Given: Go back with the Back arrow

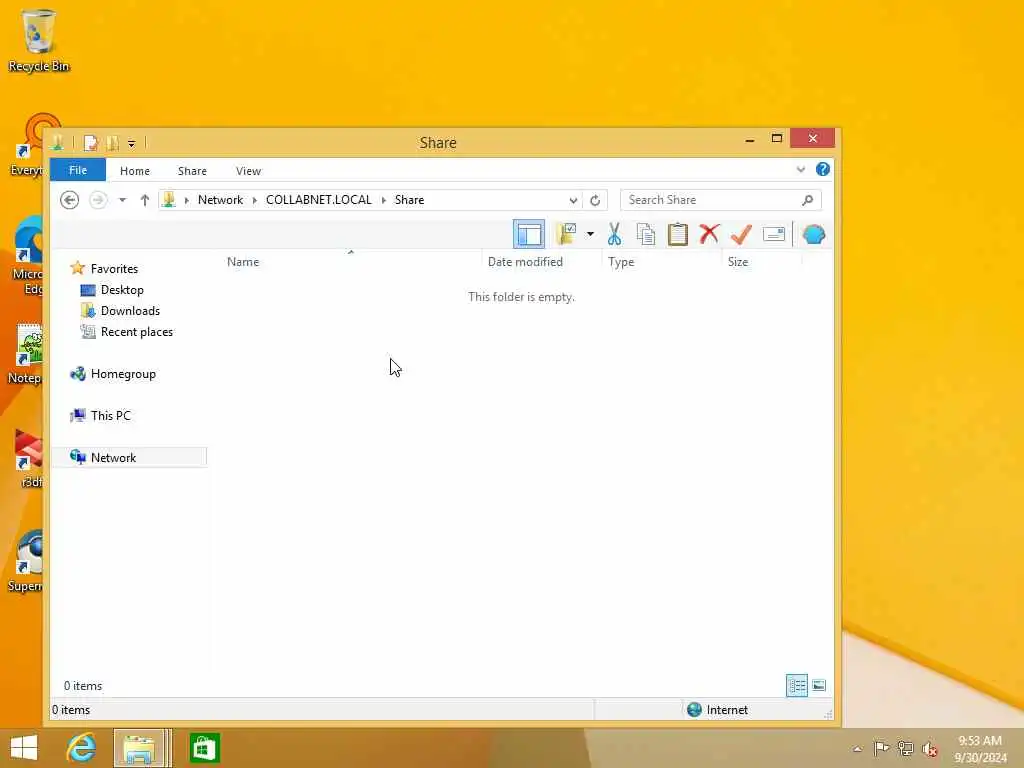Looking at the screenshot, I should 69,200.
